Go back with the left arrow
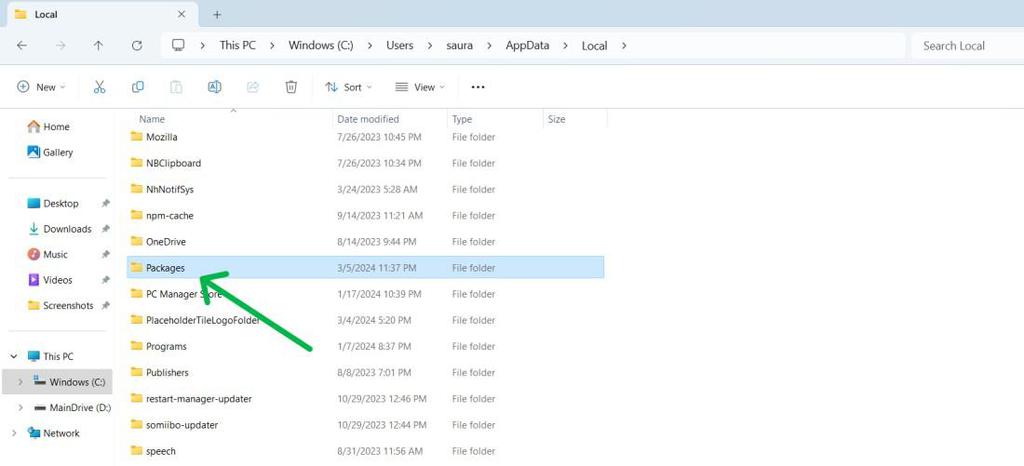The width and height of the screenshot is (1024, 466). tap(22, 46)
